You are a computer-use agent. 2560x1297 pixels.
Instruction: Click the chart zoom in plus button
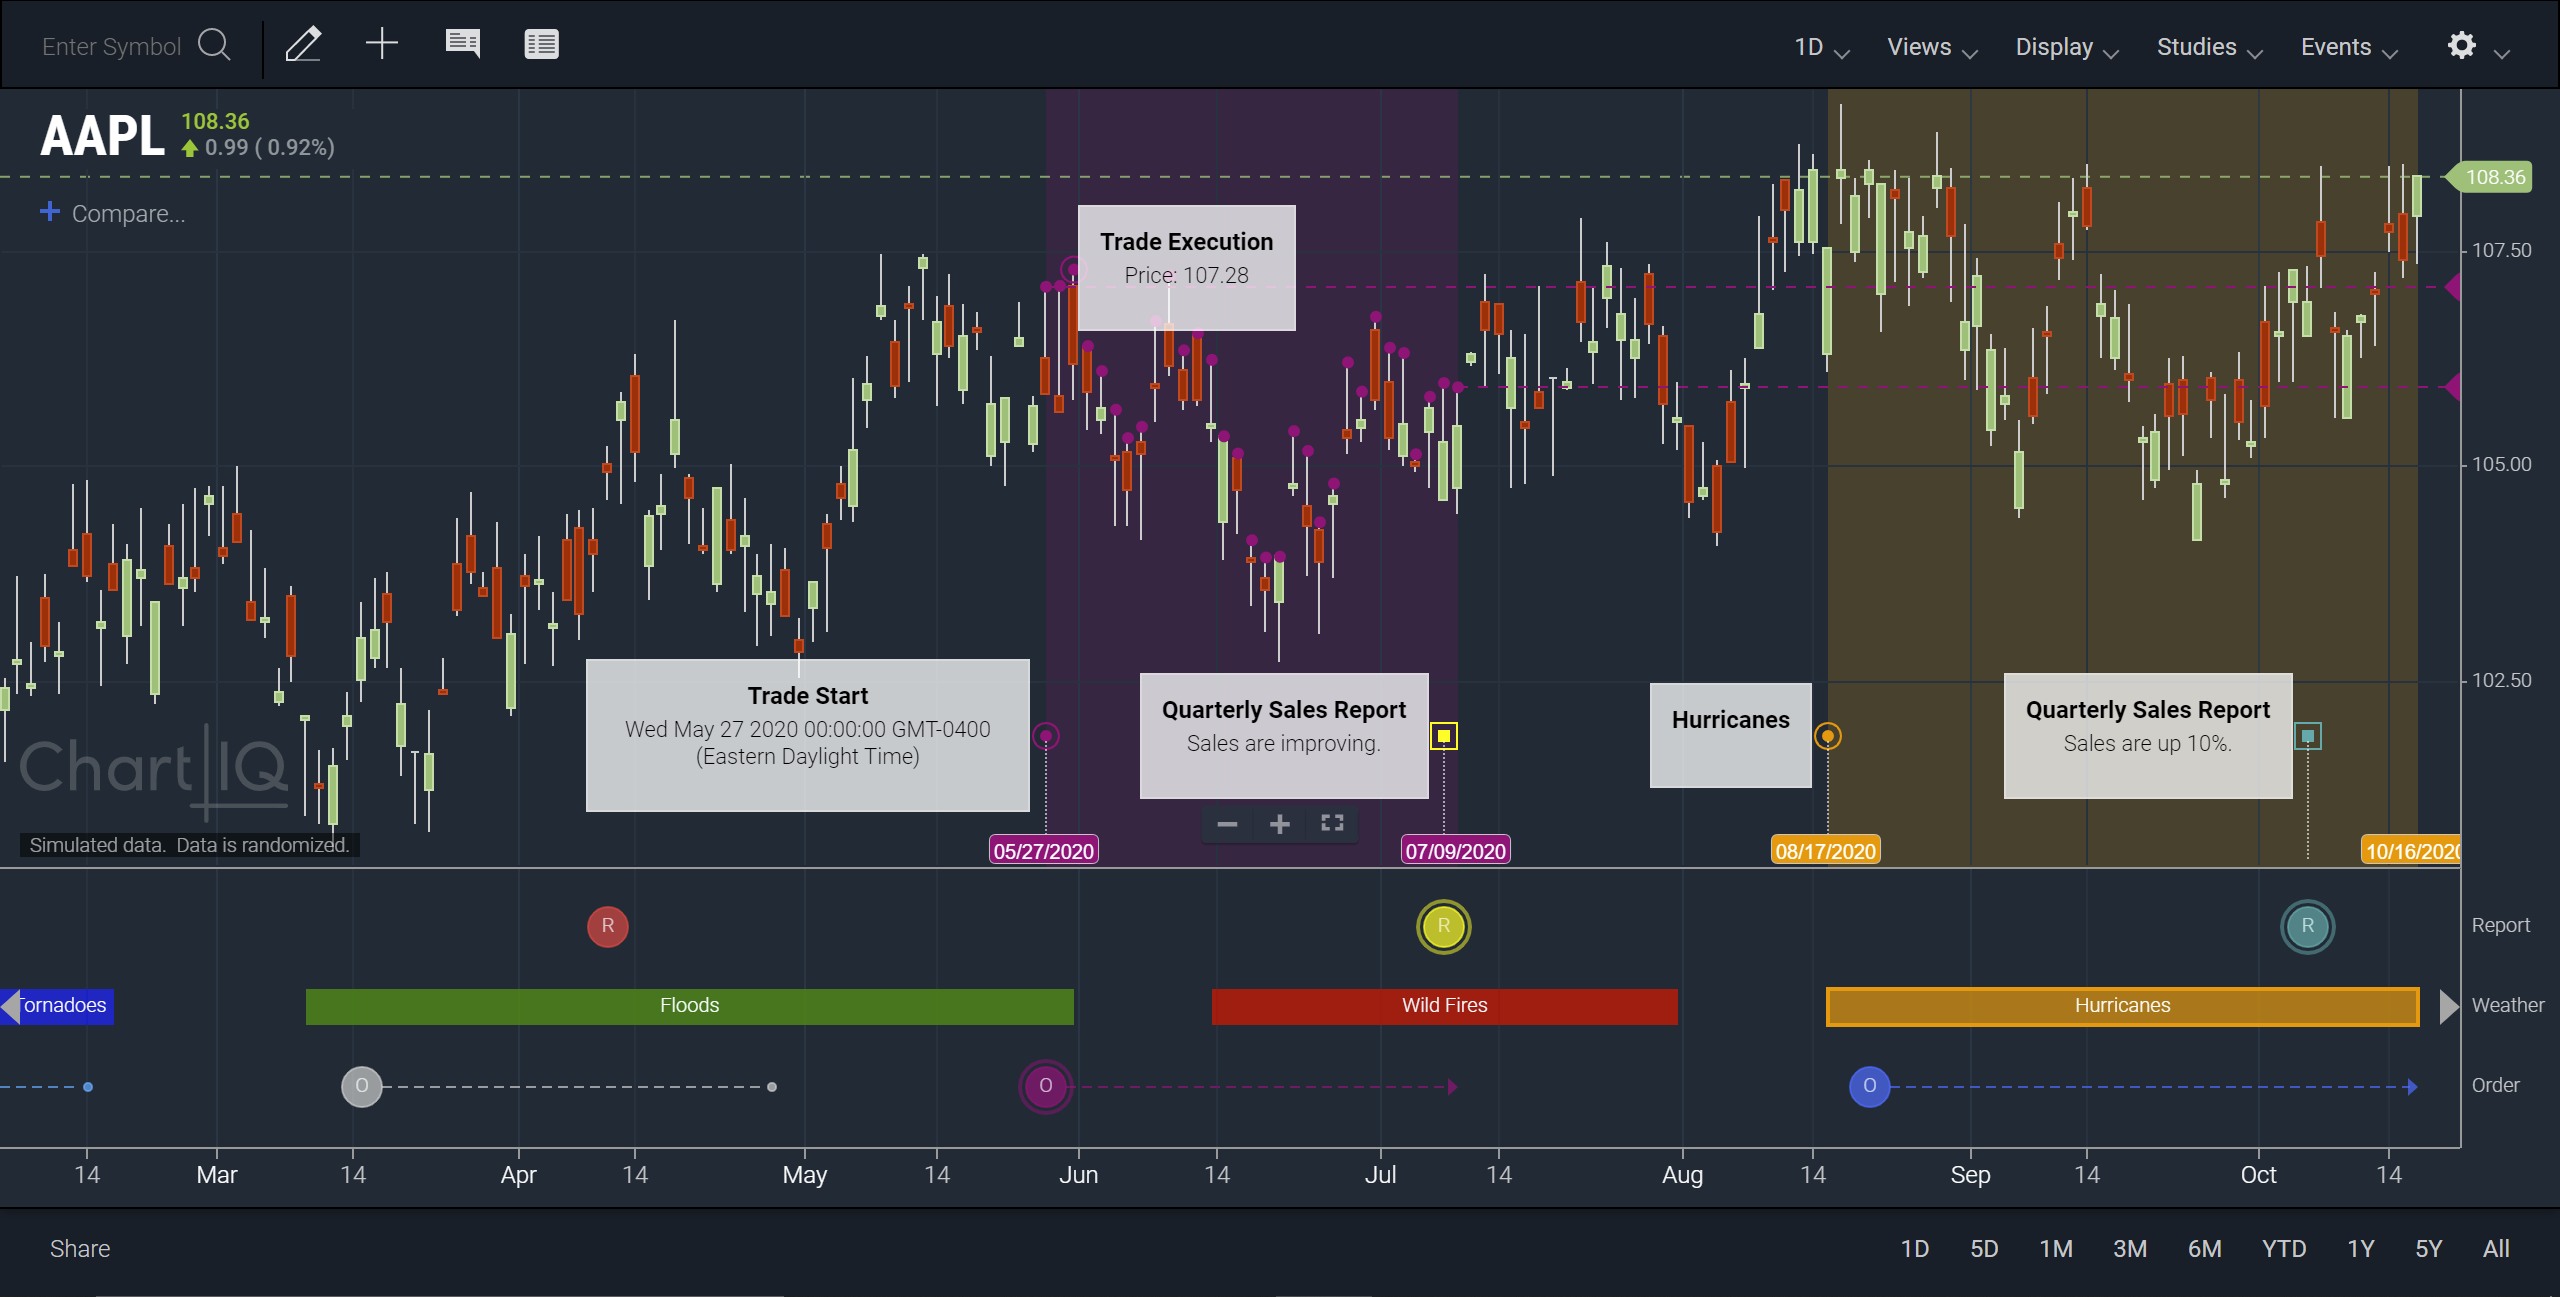click(1280, 824)
